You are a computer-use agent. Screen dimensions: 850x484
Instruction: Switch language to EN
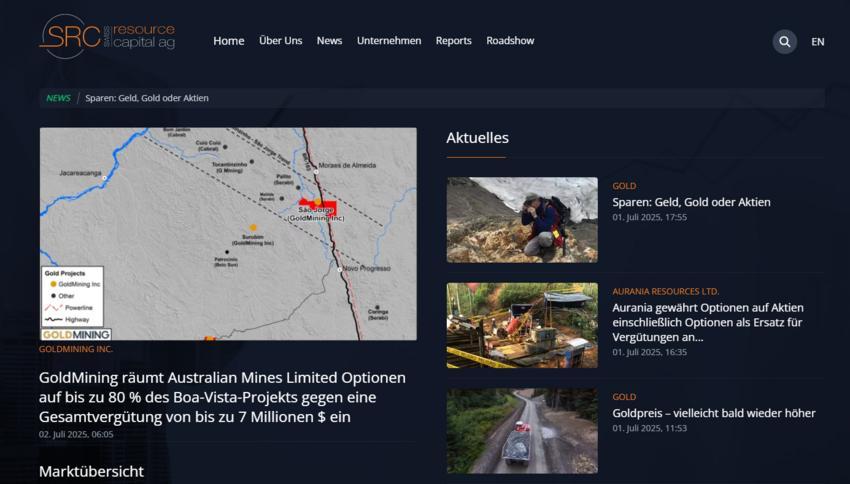[817, 42]
